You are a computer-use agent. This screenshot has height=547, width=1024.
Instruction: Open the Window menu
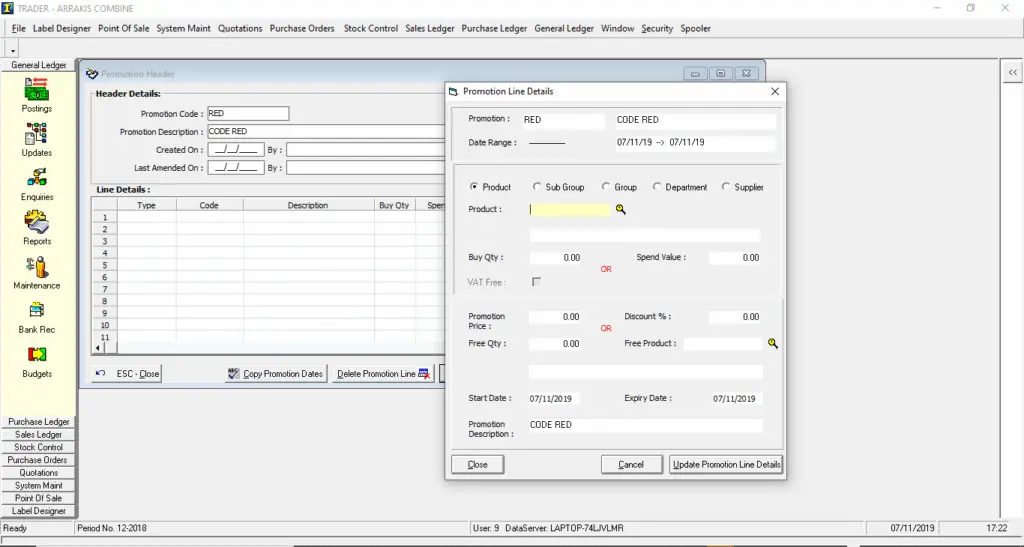click(618, 29)
